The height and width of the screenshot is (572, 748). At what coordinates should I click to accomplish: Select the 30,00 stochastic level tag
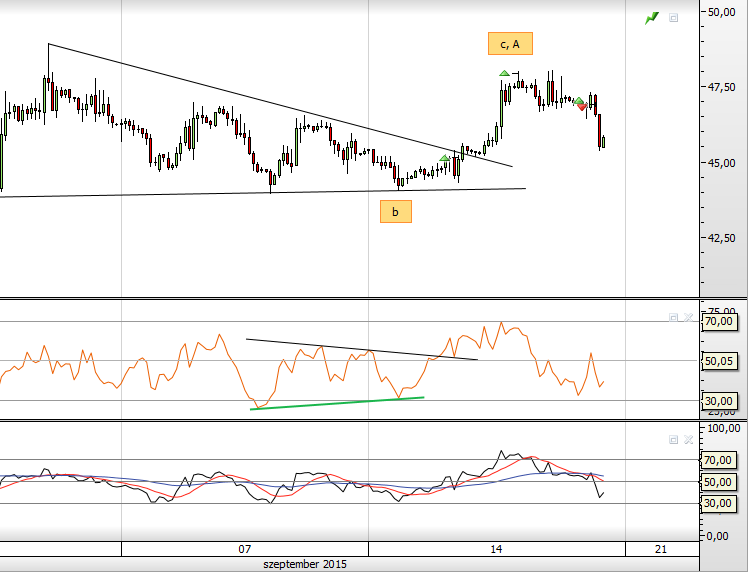717,503
